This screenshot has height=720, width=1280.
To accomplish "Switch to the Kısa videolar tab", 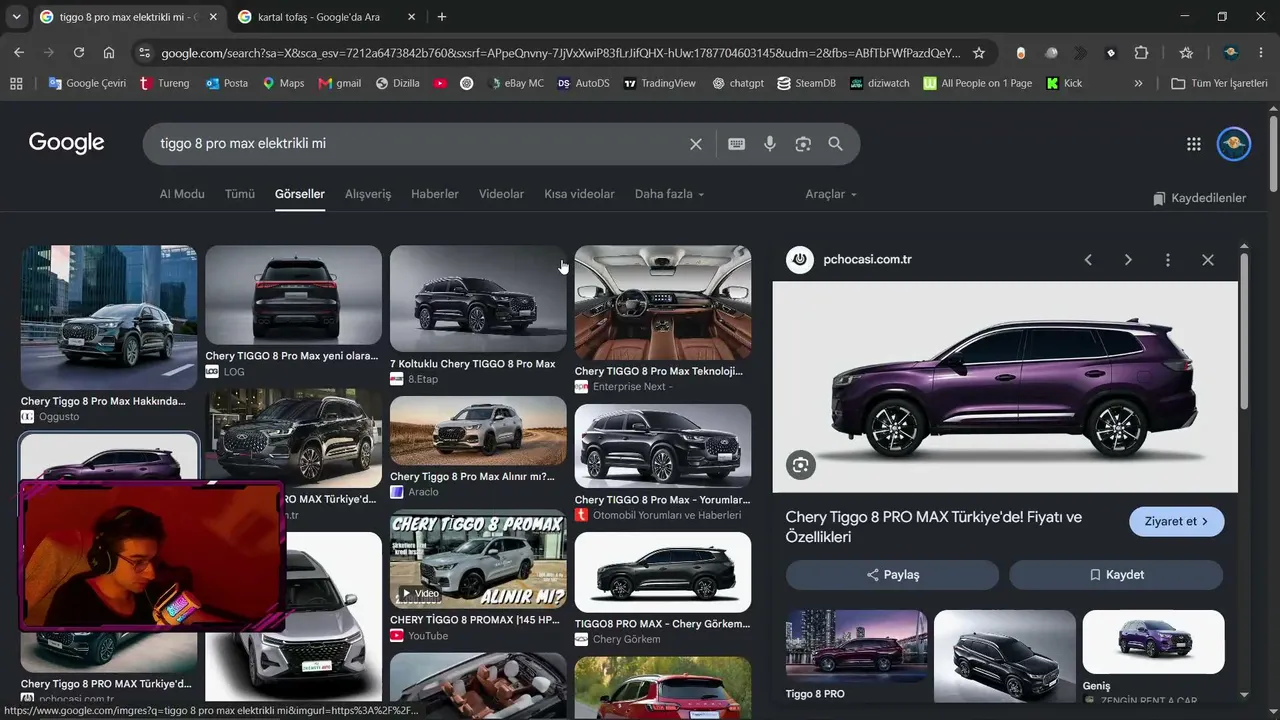I will point(579,194).
